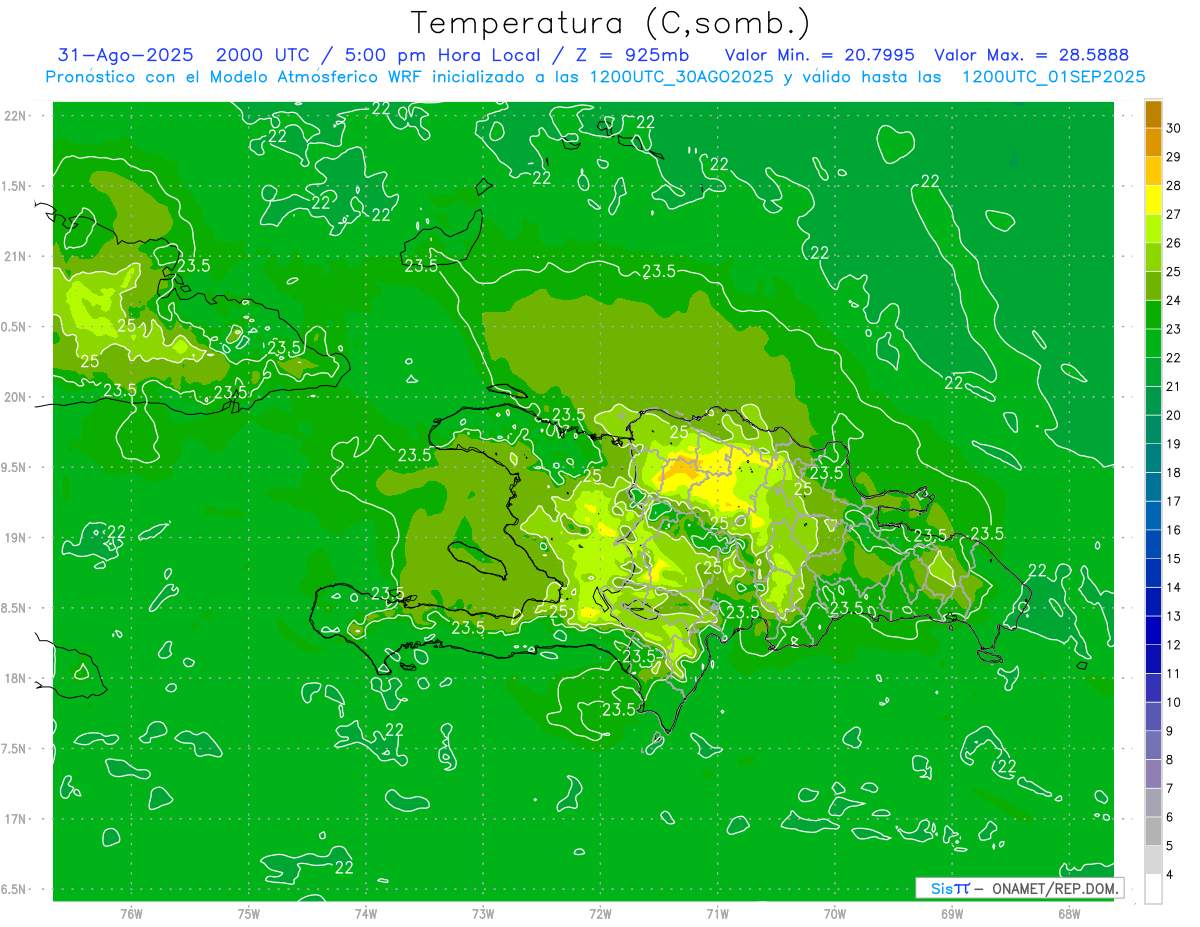Click the "8.5N" latitude label
Image resolution: width=1200 pixels, height=927 pixels.
(x=15, y=608)
